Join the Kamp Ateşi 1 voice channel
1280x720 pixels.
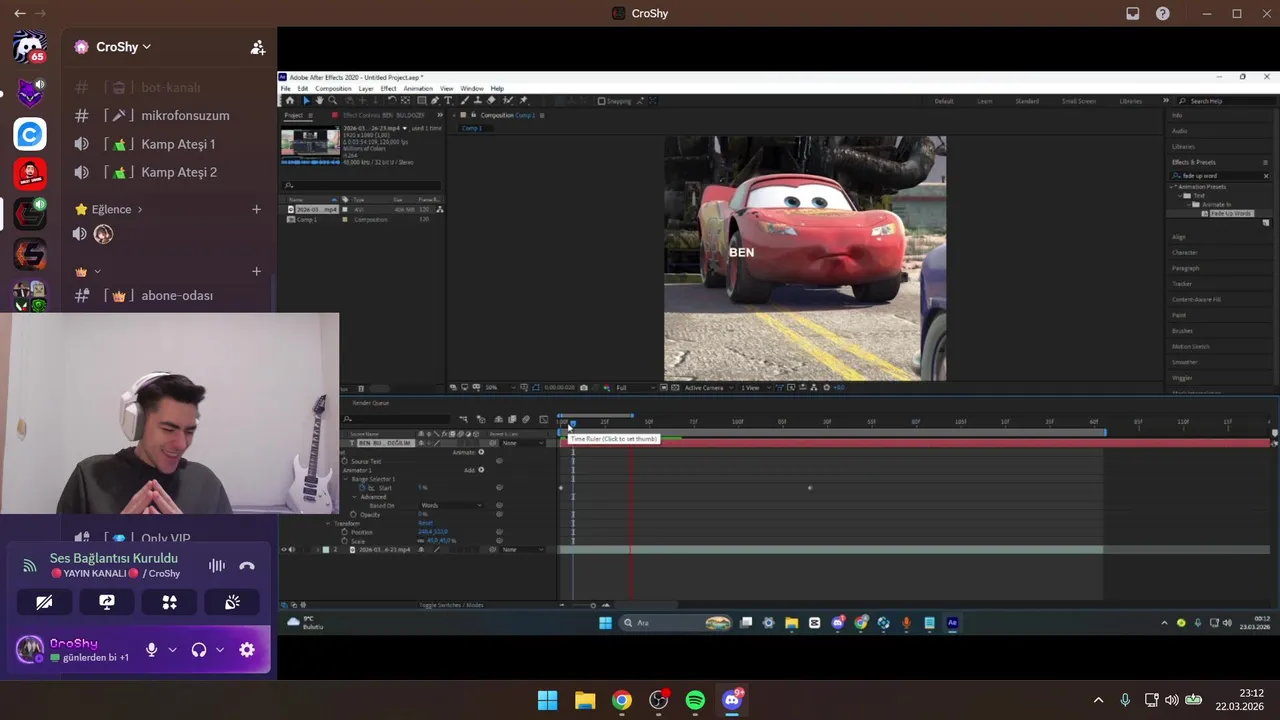pos(178,144)
